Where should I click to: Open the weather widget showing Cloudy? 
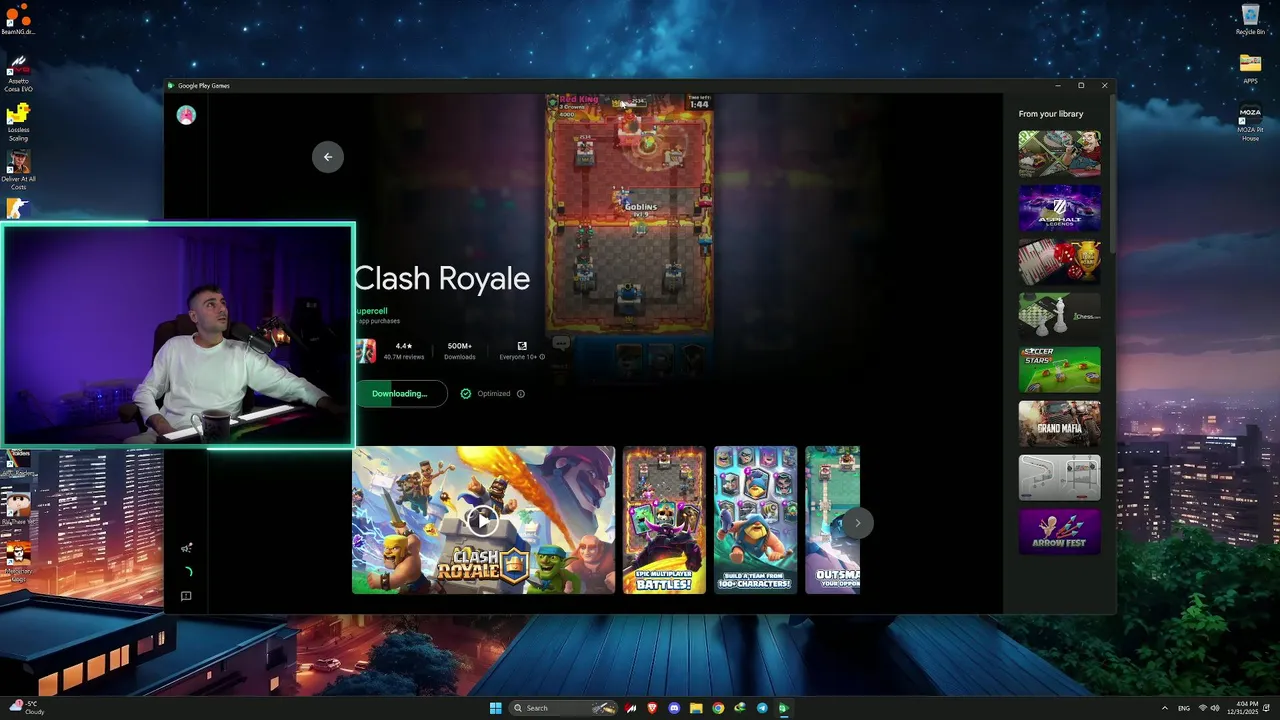[x=26, y=708]
